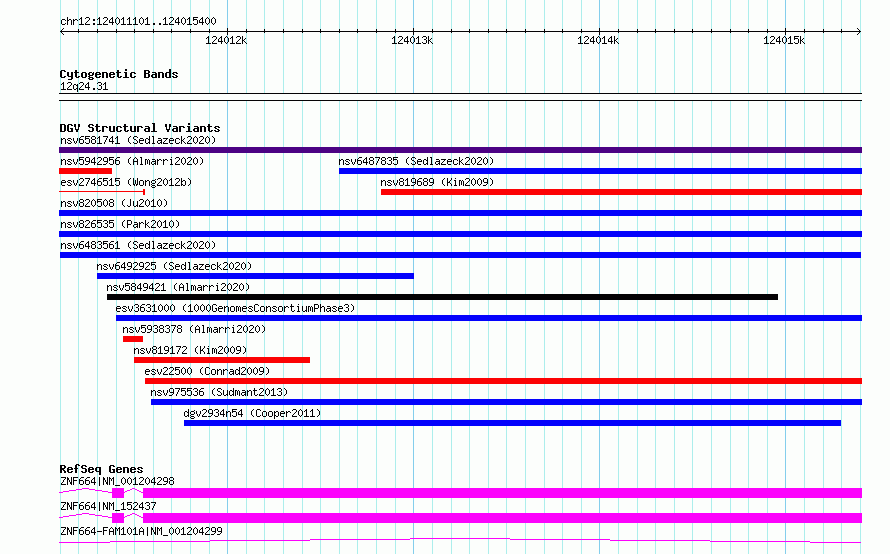
Task: Click the short red nsv5942956 bar
Action: [86, 171]
